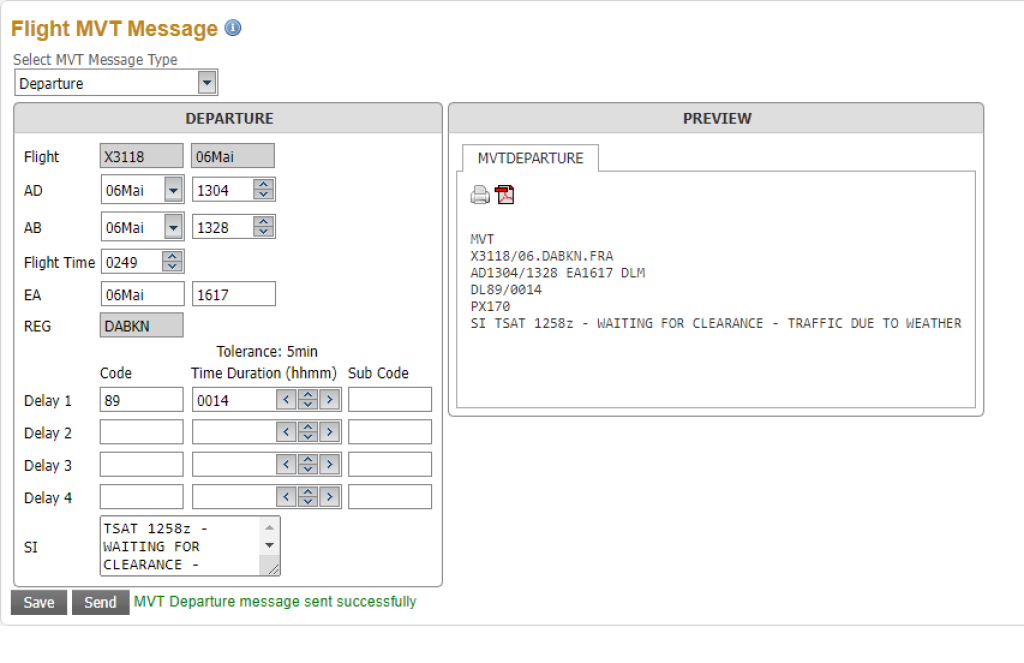Image resolution: width=1024 pixels, height=663 pixels.
Task: Open the MVT Message Type dropdown
Action: point(207,83)
